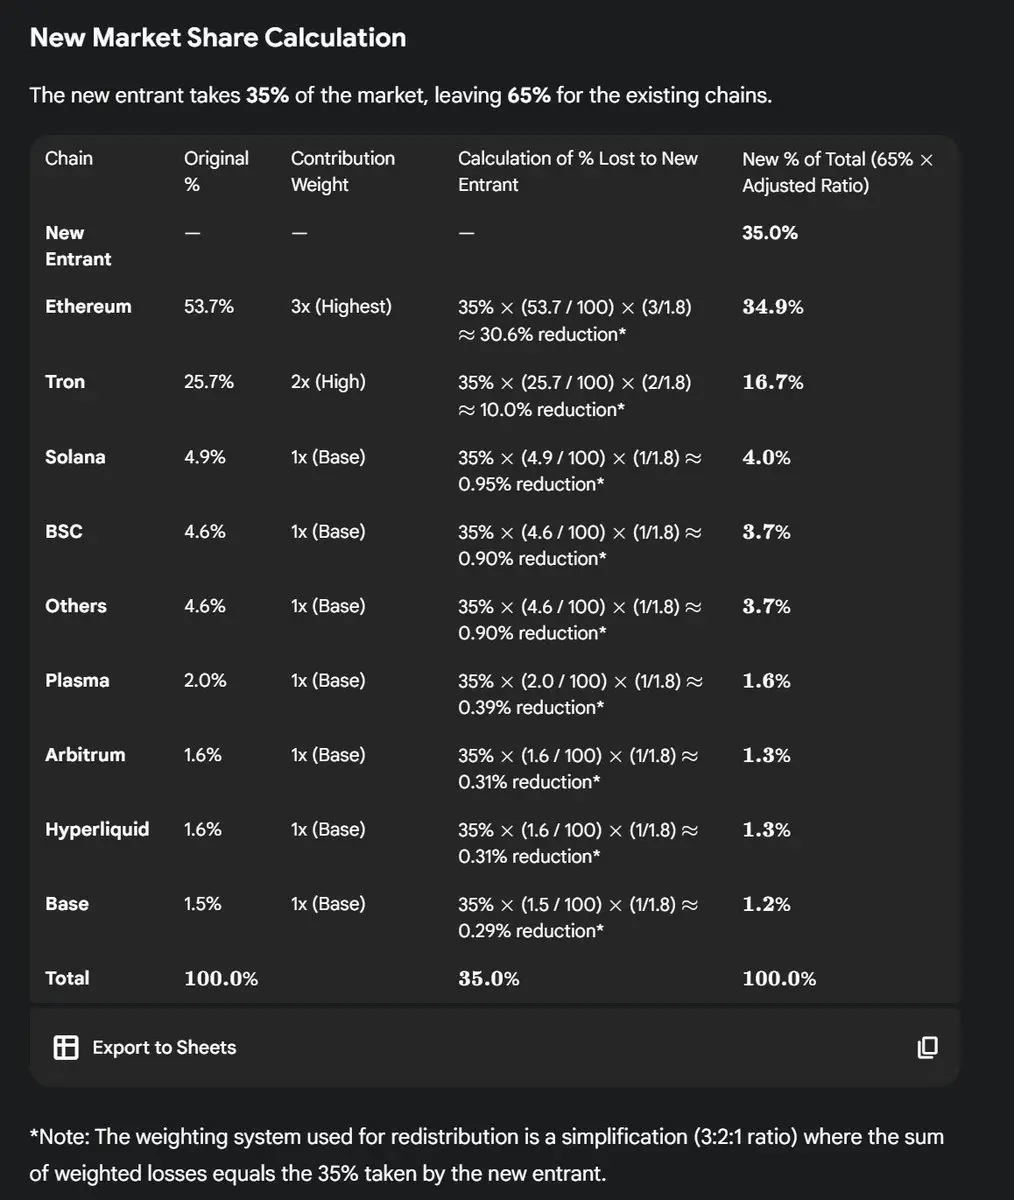Click the Ethereum row label
The image size is (1014, 1200).
pyautogui.click(x=88, y=307)
